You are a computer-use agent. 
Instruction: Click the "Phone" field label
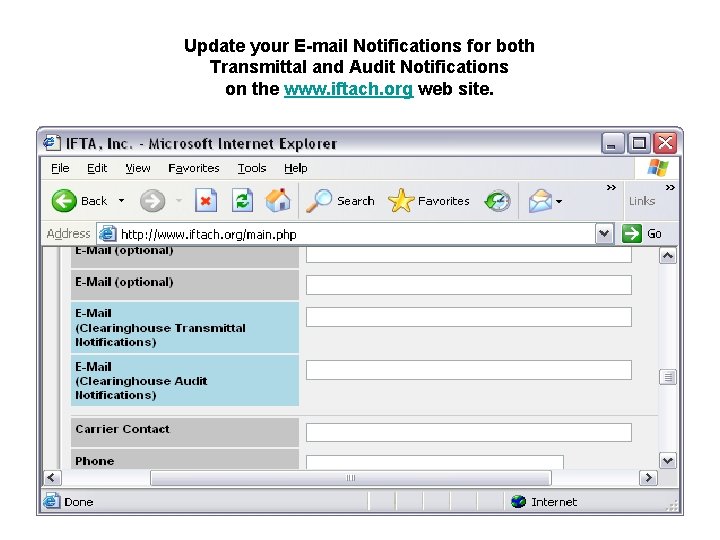(x=95, y=461)
